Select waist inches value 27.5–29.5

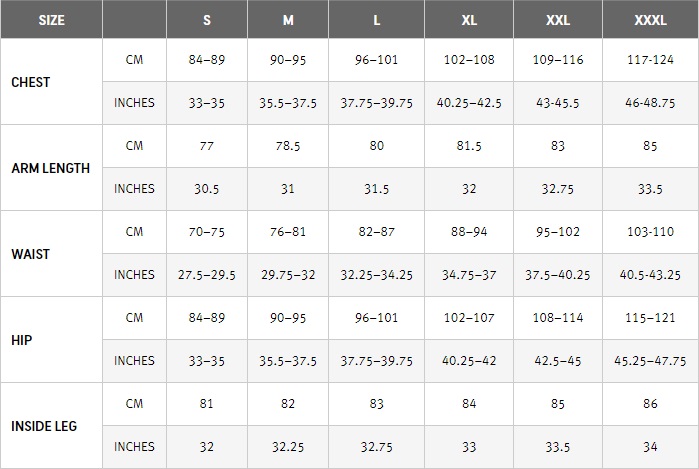pyautogui.click(x=207, y=275)
